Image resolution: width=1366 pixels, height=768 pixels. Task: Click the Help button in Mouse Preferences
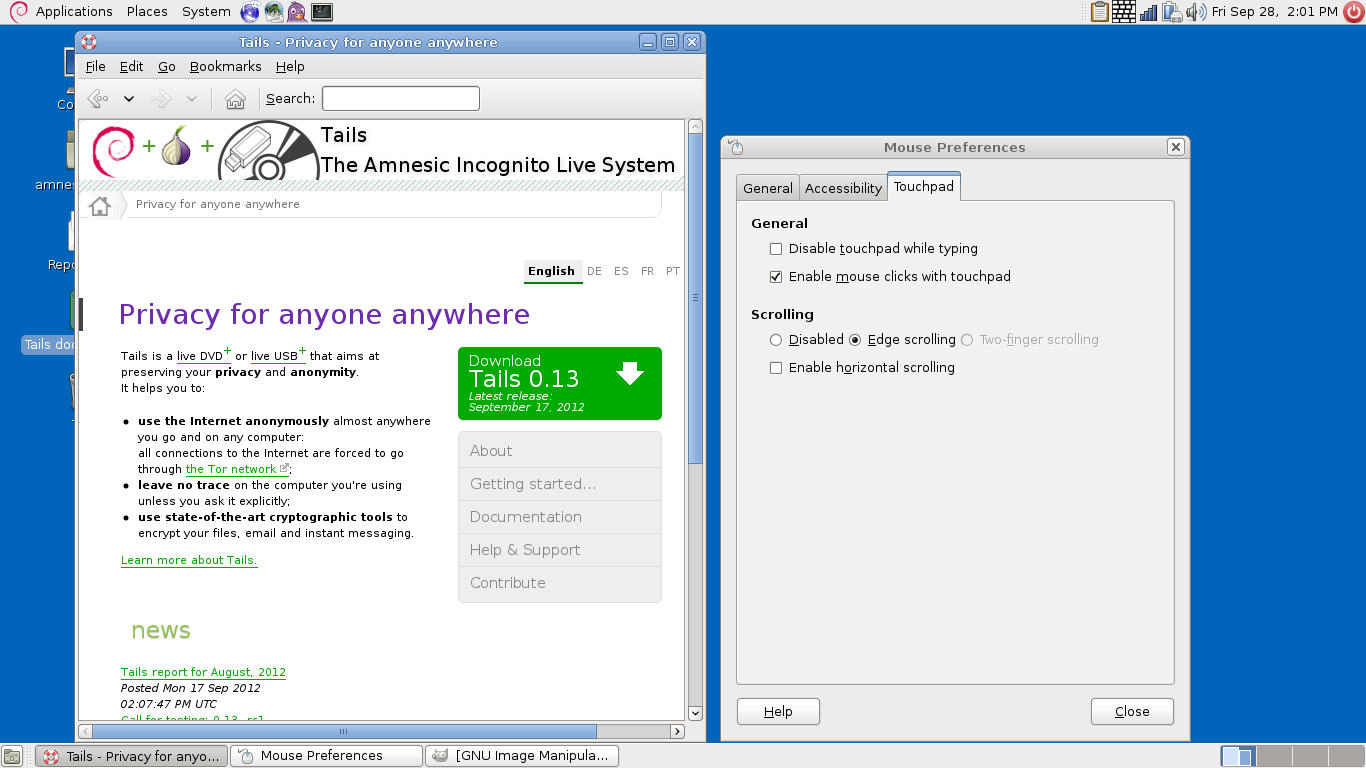point(778,712)
